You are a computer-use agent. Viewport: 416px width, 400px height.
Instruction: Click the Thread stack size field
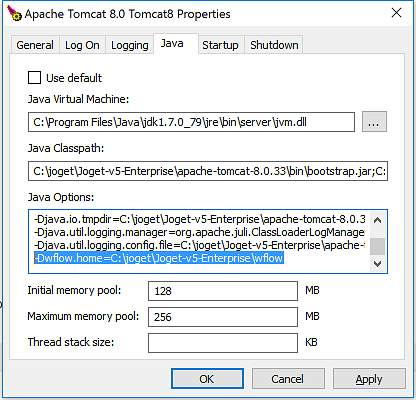[x=223, y=343]
